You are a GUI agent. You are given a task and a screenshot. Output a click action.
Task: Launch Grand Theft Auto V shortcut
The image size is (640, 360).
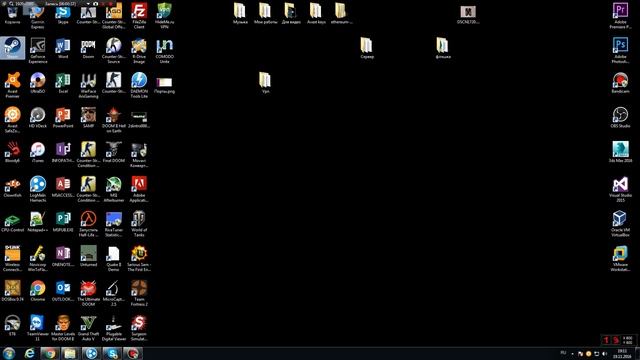(88, 328)
